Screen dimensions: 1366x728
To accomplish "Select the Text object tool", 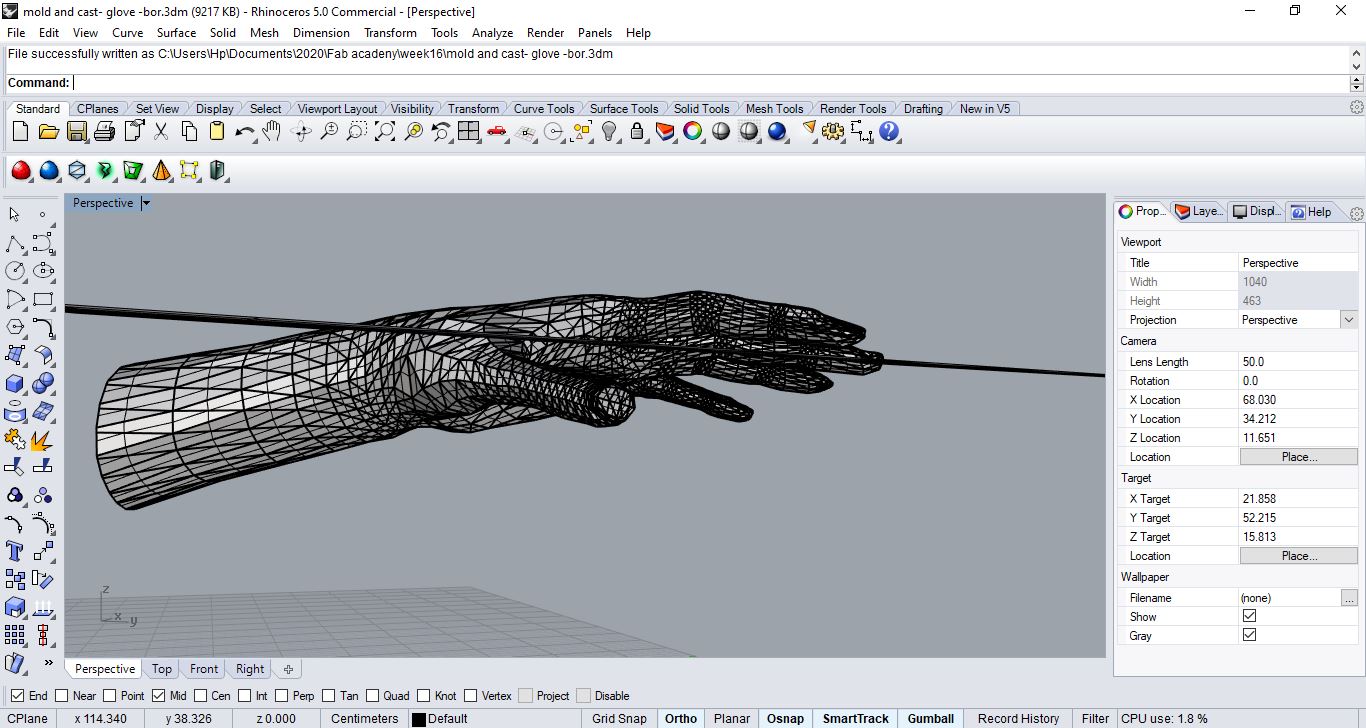I will click(15, 551).
